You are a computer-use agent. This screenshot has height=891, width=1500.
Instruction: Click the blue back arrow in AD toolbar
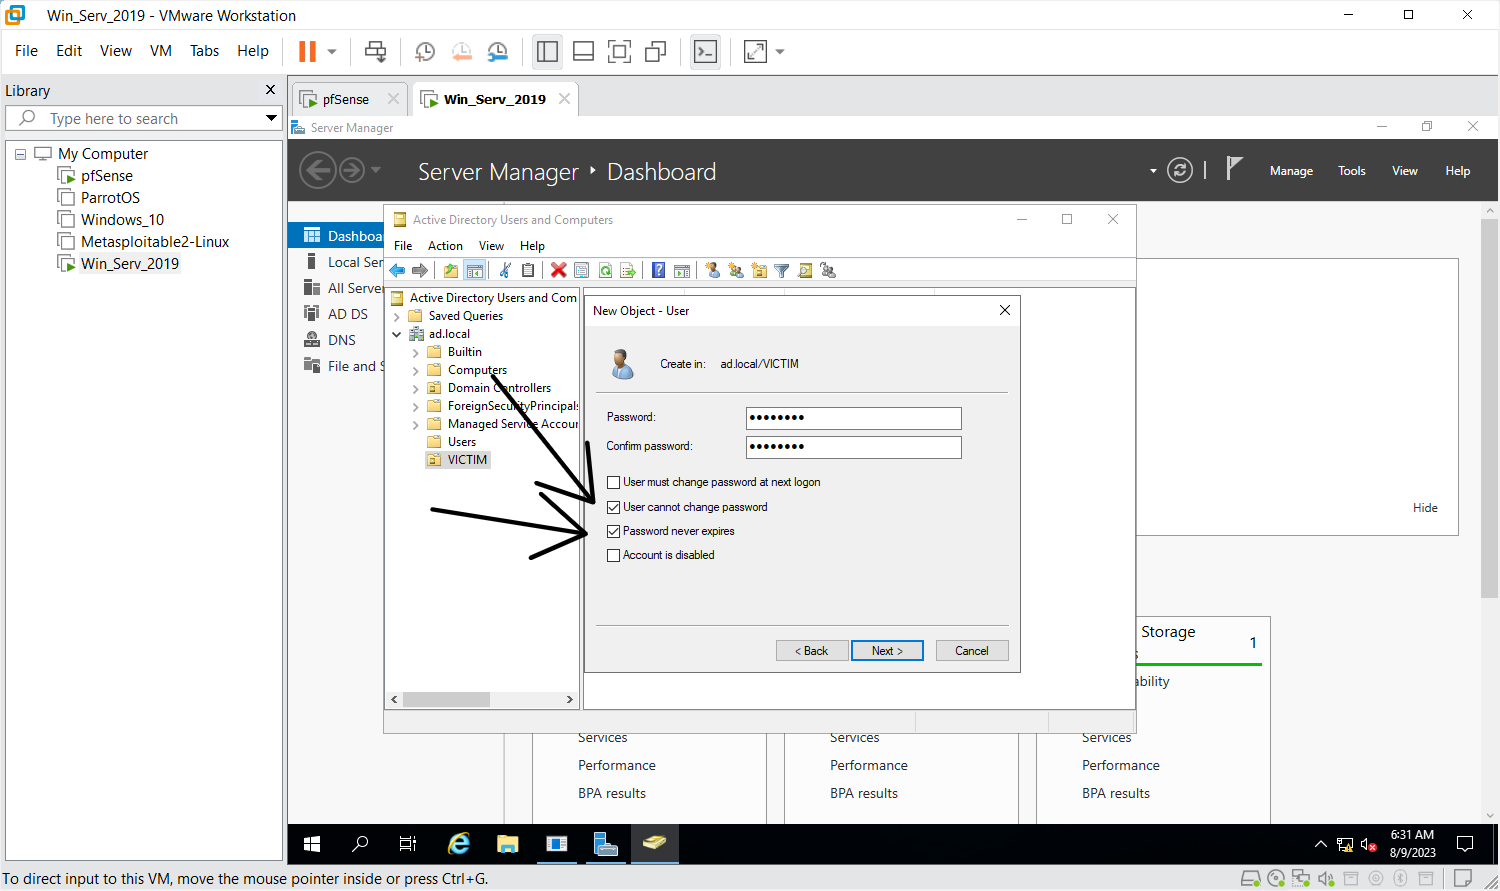tap(398, 270)
